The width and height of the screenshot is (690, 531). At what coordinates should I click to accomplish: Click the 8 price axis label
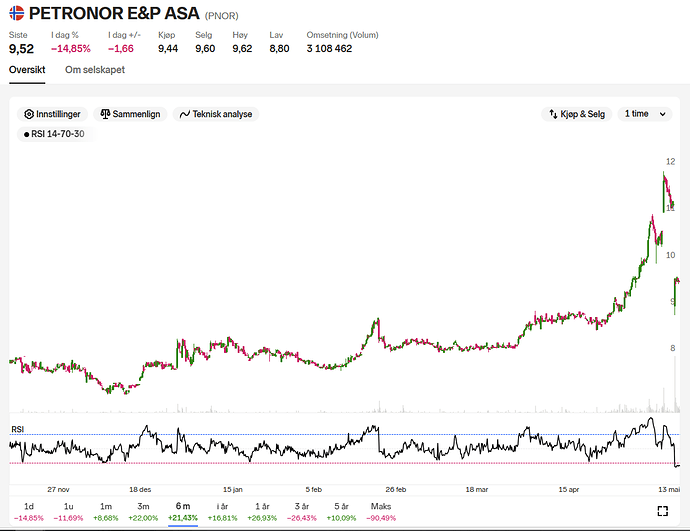click(x=672, y=348)
